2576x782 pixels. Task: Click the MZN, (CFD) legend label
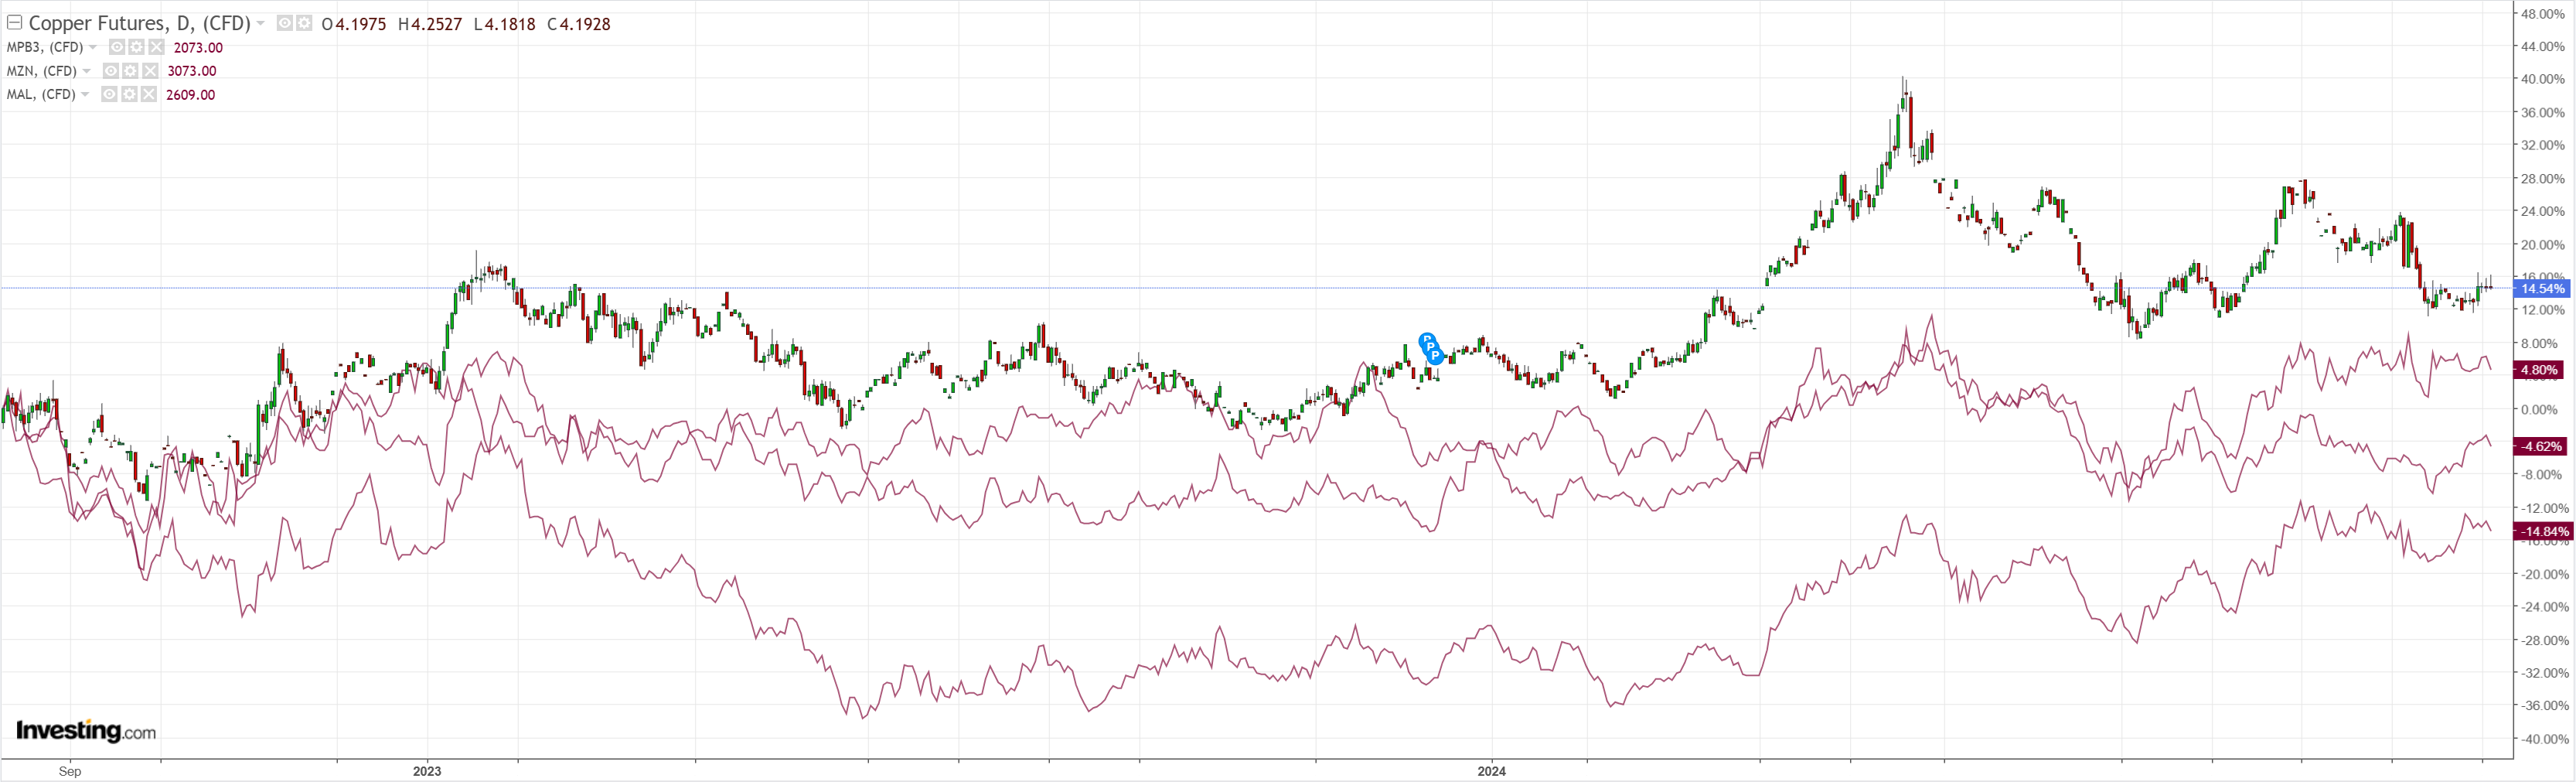[42, 71]
